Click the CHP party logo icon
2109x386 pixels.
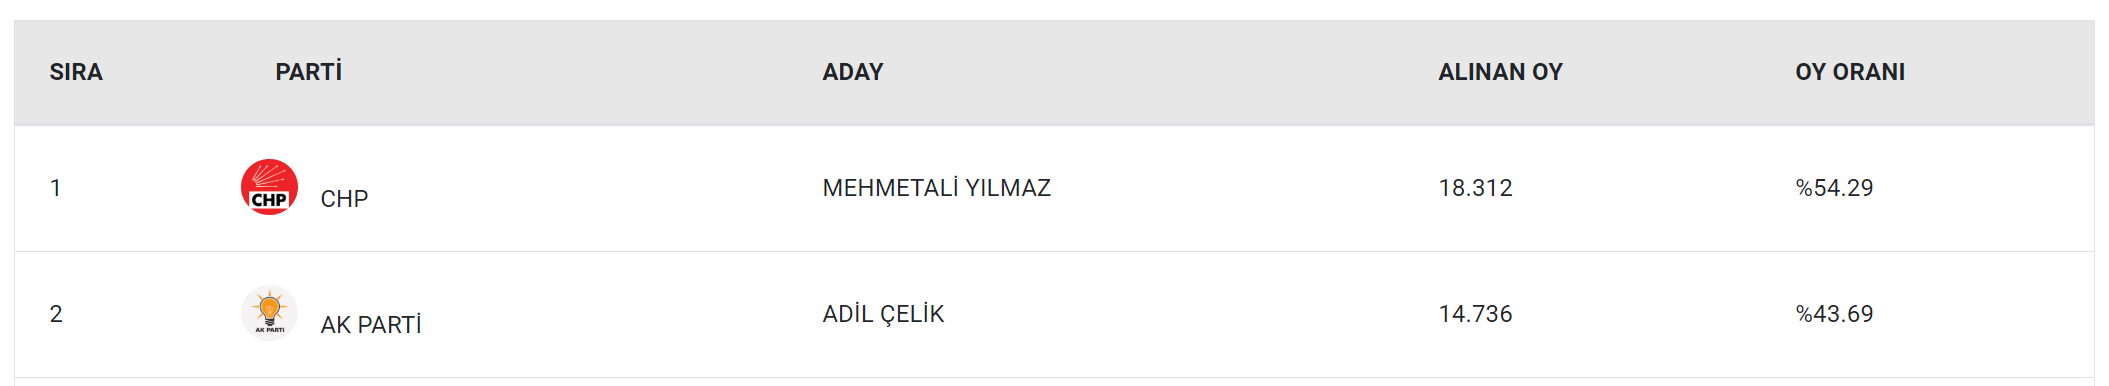coord(269,187)
